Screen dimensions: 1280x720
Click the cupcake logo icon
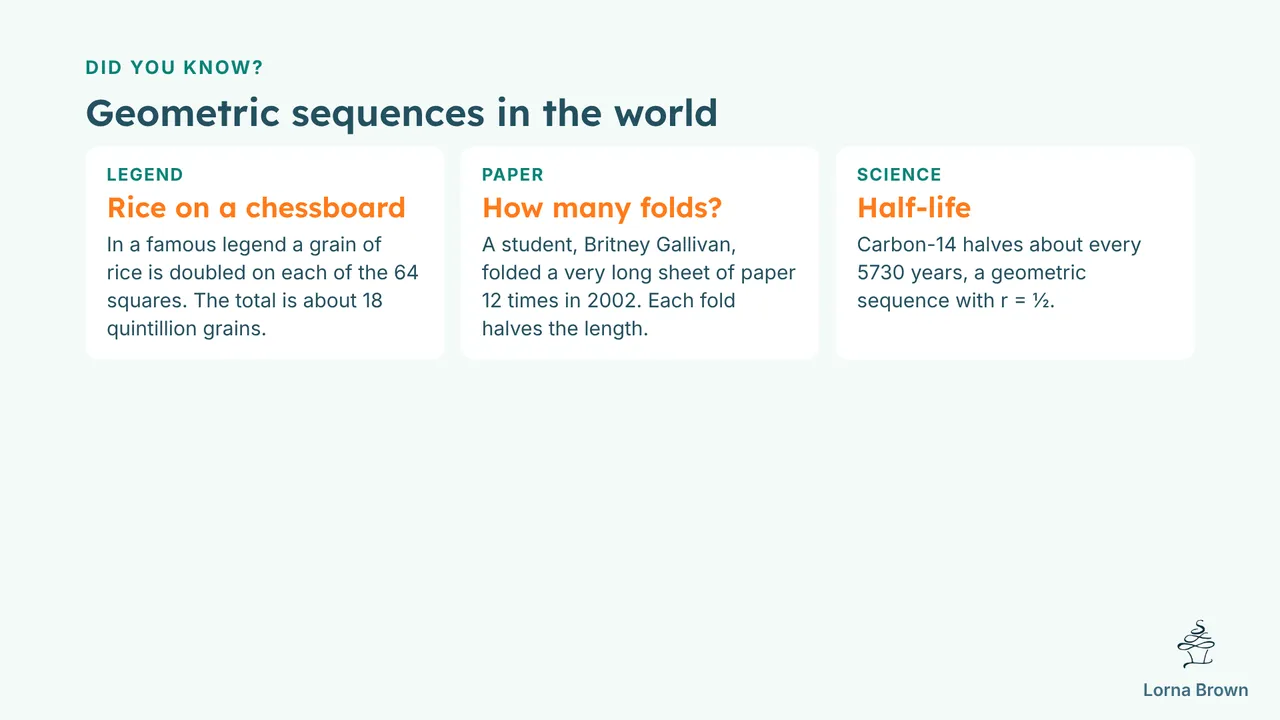pos(1196,644)
